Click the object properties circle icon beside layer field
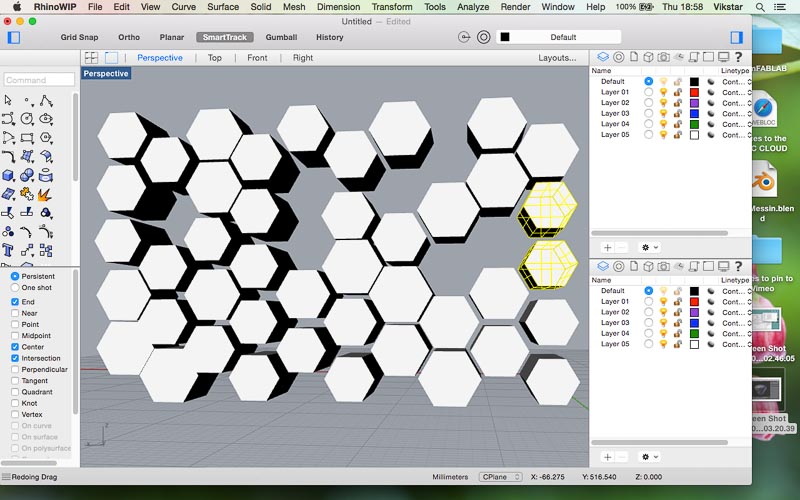The image size is (800, 500). pyautogui.click(x=484, y=37)
